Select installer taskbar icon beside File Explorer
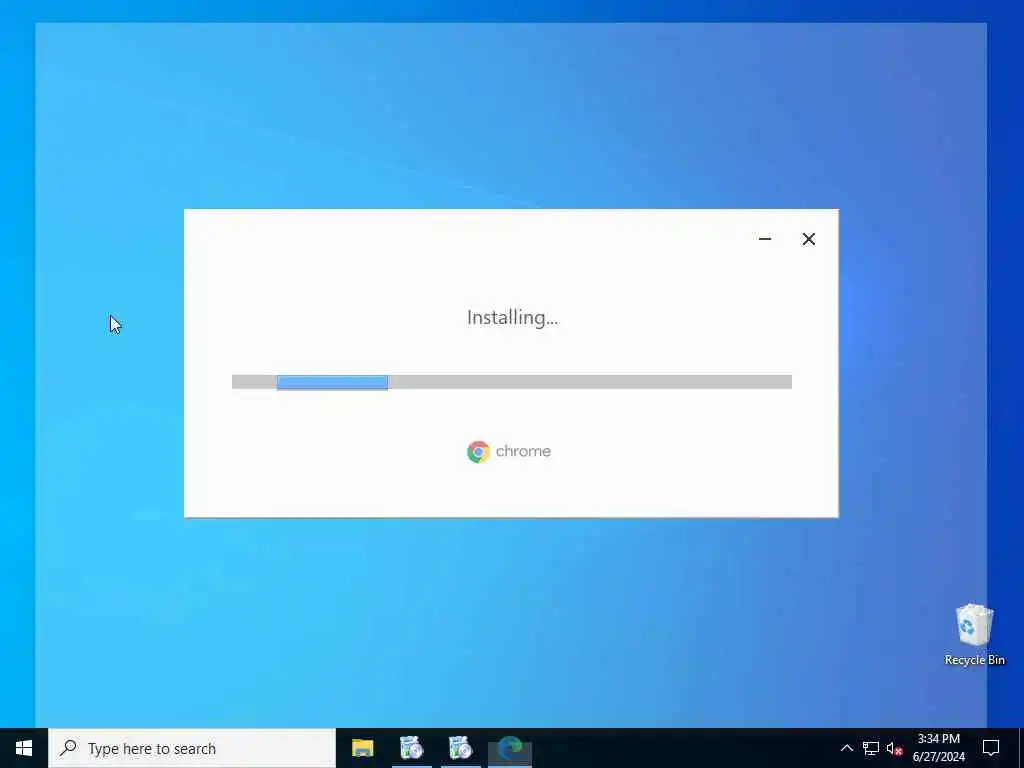This screenshot has width=1024, height=768. [411, 748]
